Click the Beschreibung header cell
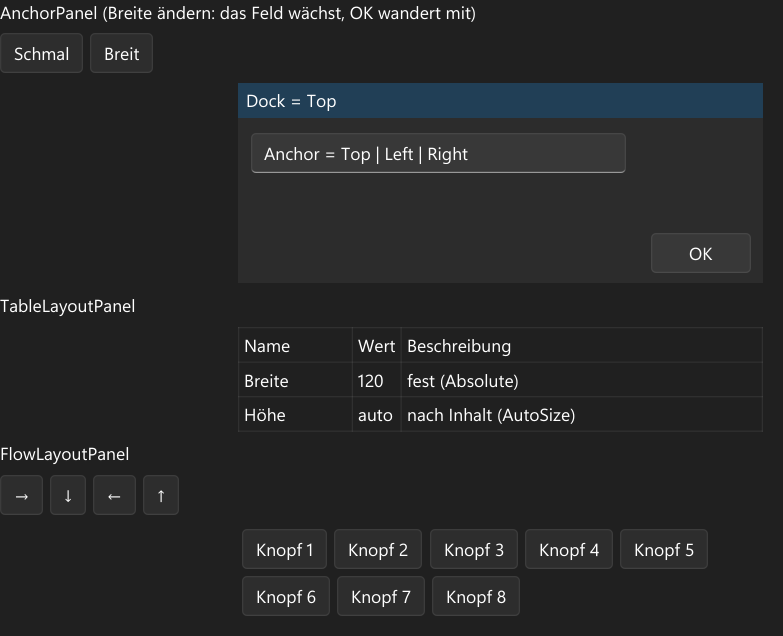The height and width of the screenshot is (636, 783). 582,345
